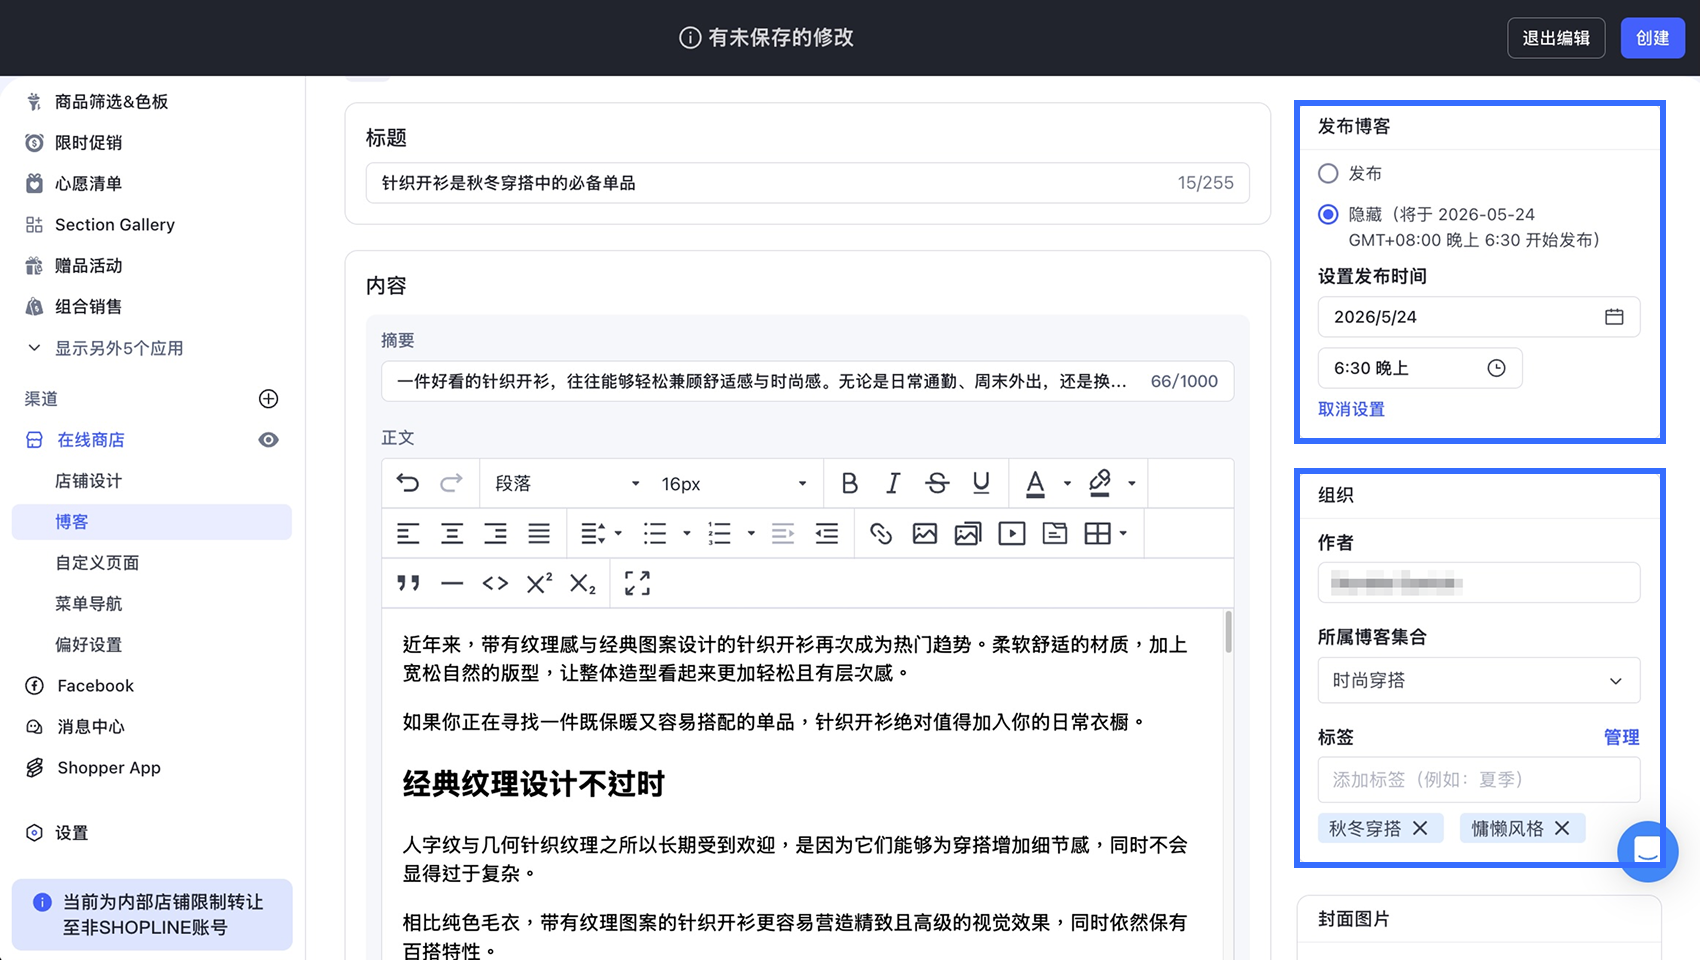The height and width of the screenshot is (960, 1700).
Task: Open the 段落 paragraph style dropdown
Action: tap(567, 484)
